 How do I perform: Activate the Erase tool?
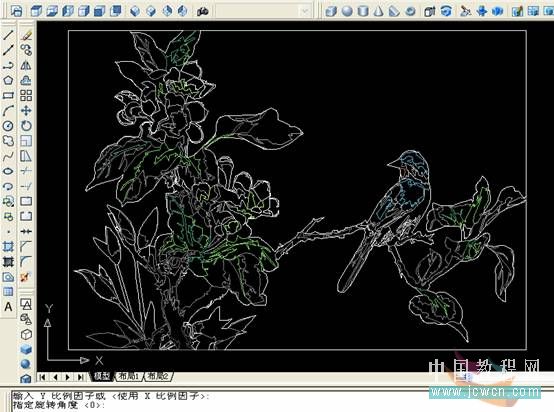[x=26, y=35]
